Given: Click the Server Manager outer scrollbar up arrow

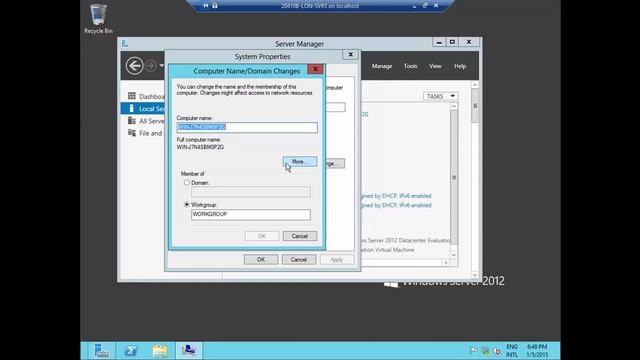Looking at the screenshot, I should pos(475,84).
